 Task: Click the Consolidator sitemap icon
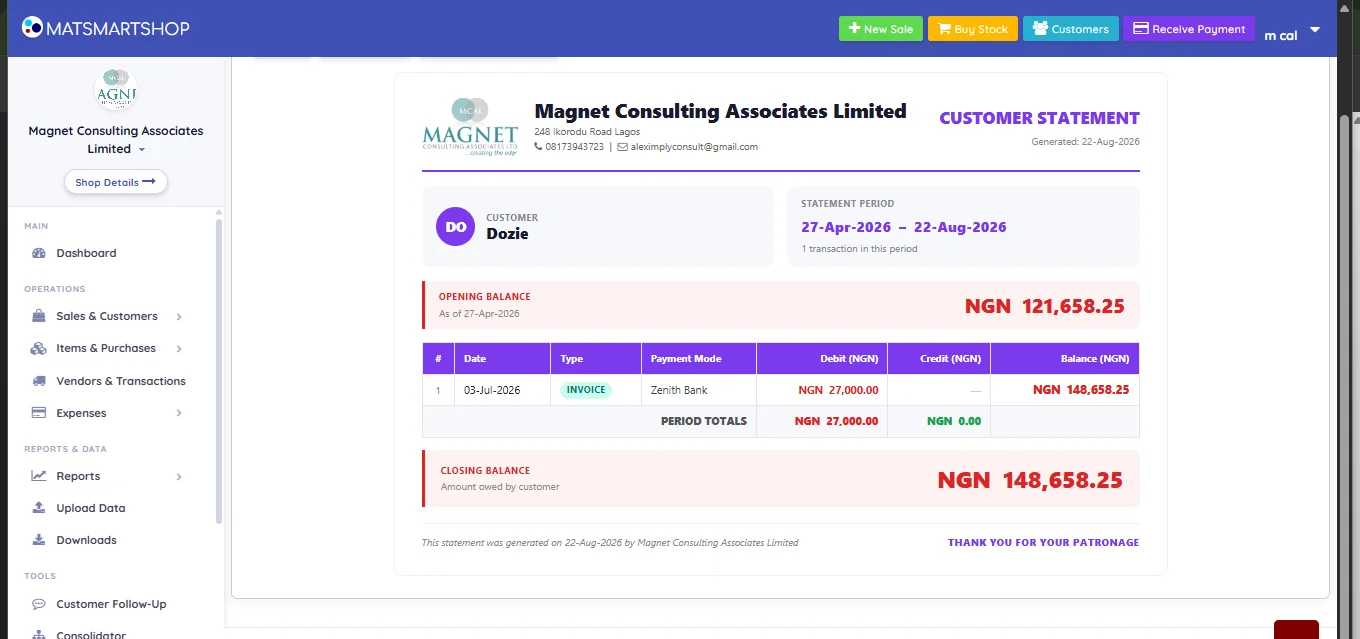click(x=39, y=635)
